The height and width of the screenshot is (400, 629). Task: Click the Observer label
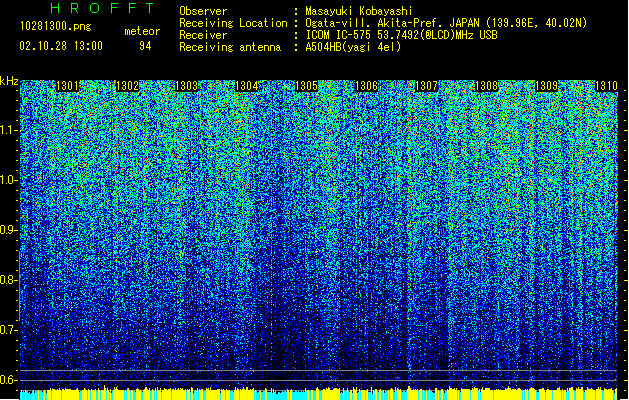tap(203, 11)
